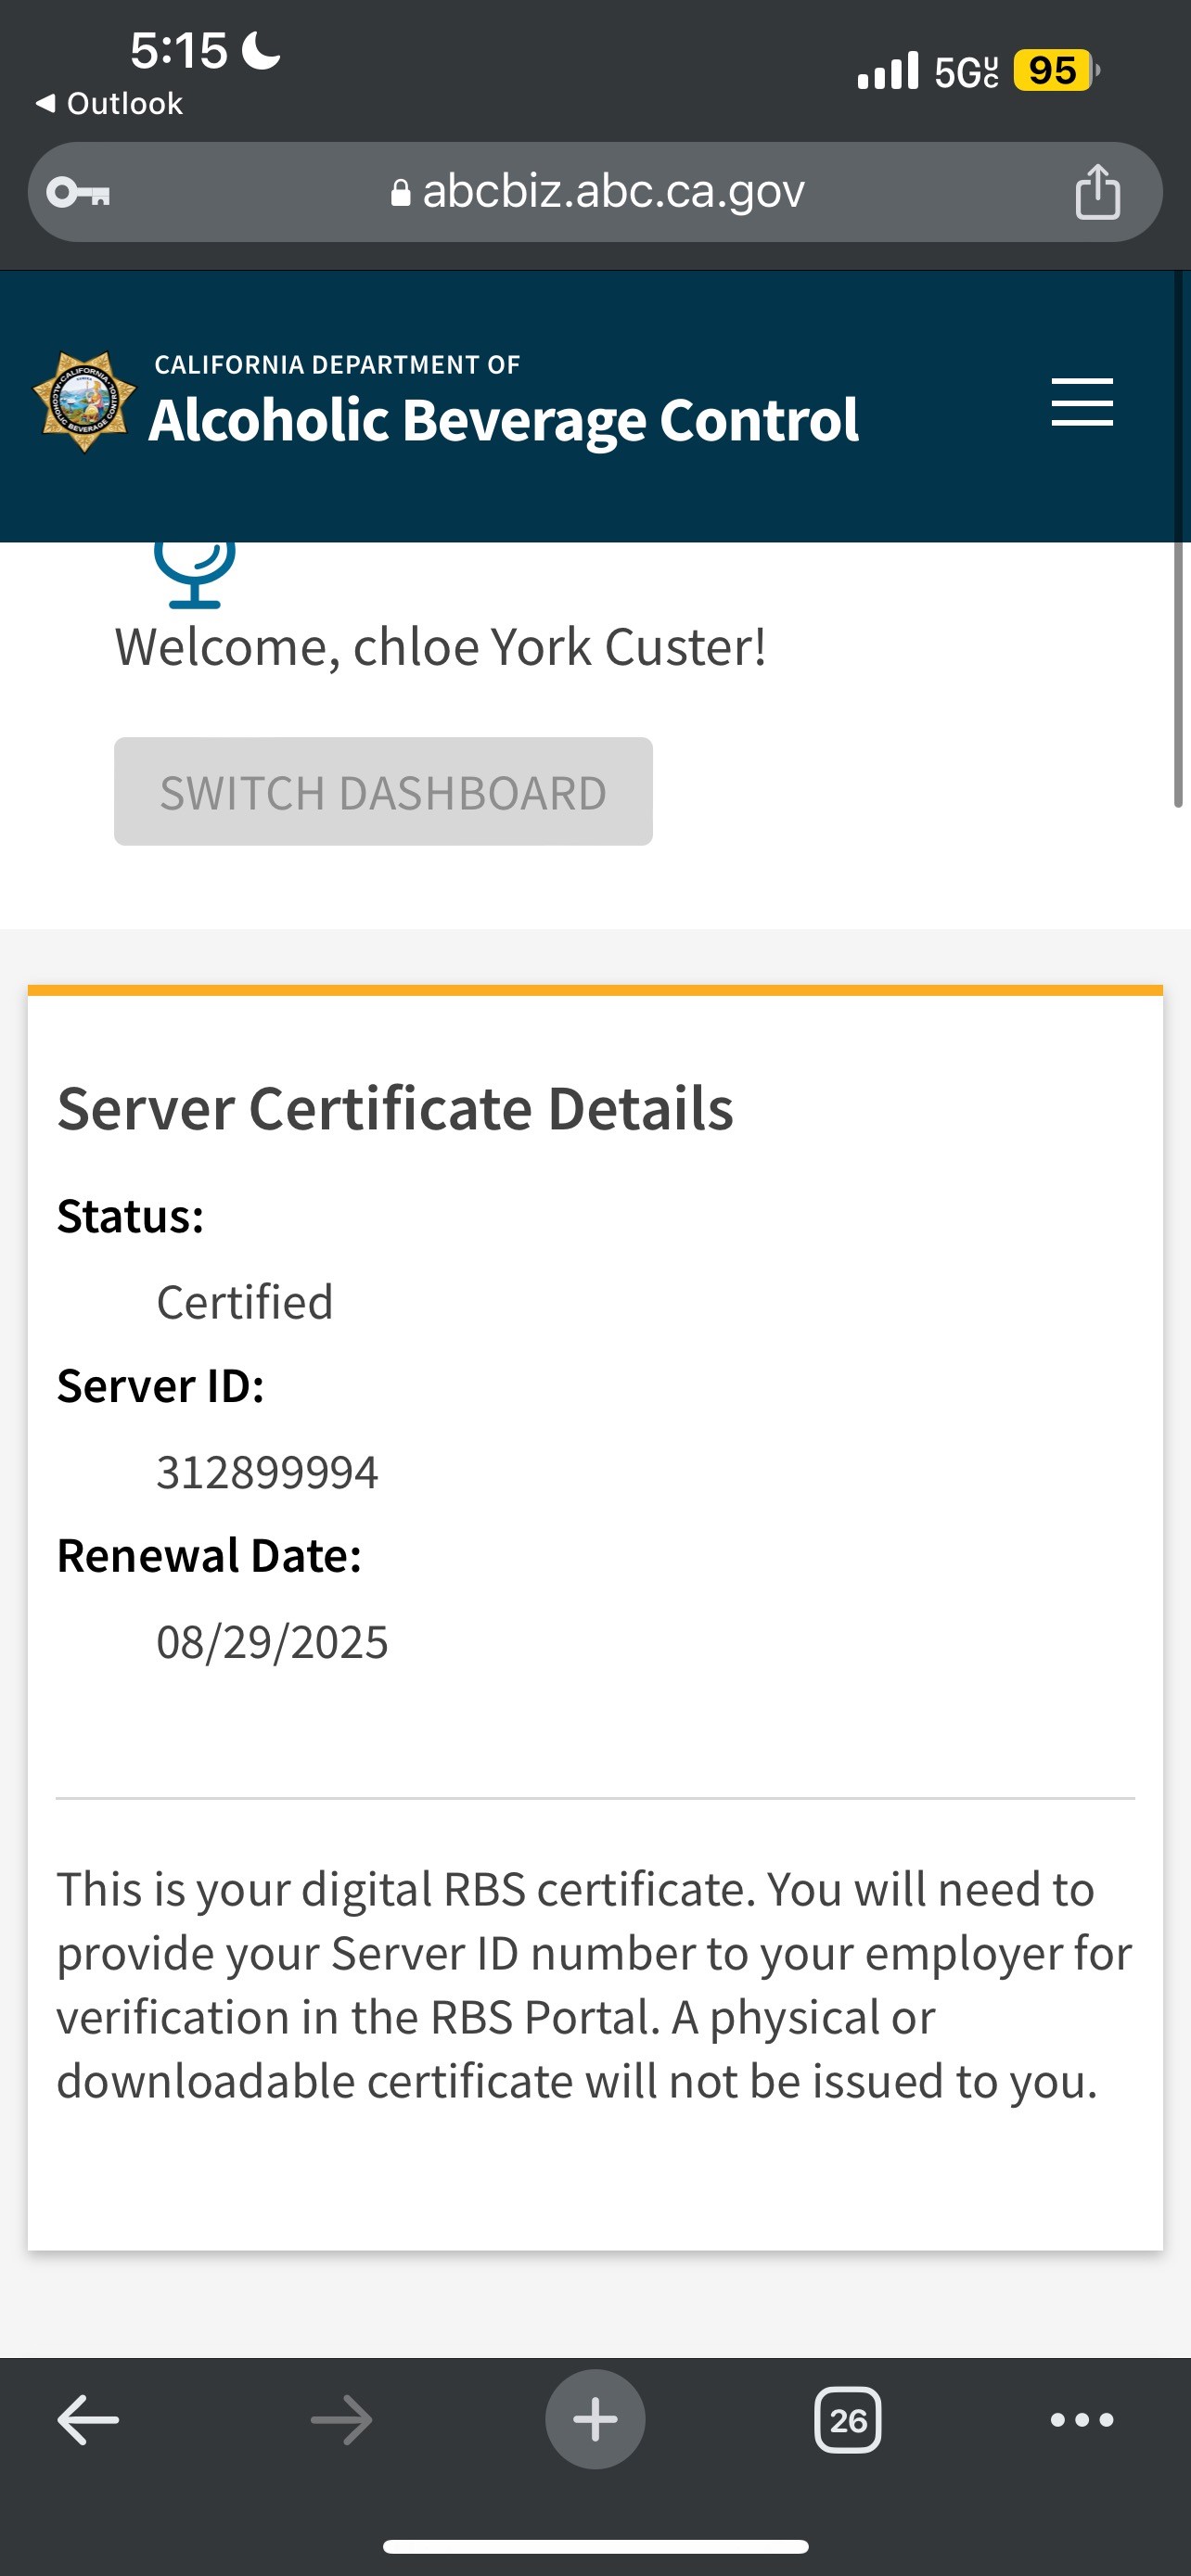Screen dimensions: 1191x2576
Task: Tap the browser forward arrow
Action: point(341,2420)
